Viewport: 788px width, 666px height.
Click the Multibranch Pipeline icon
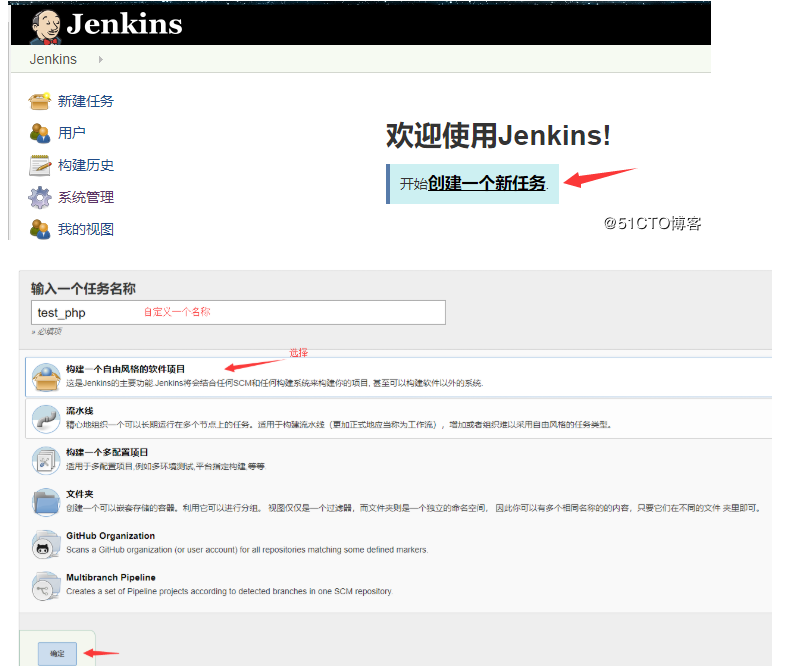pos(46,586)
